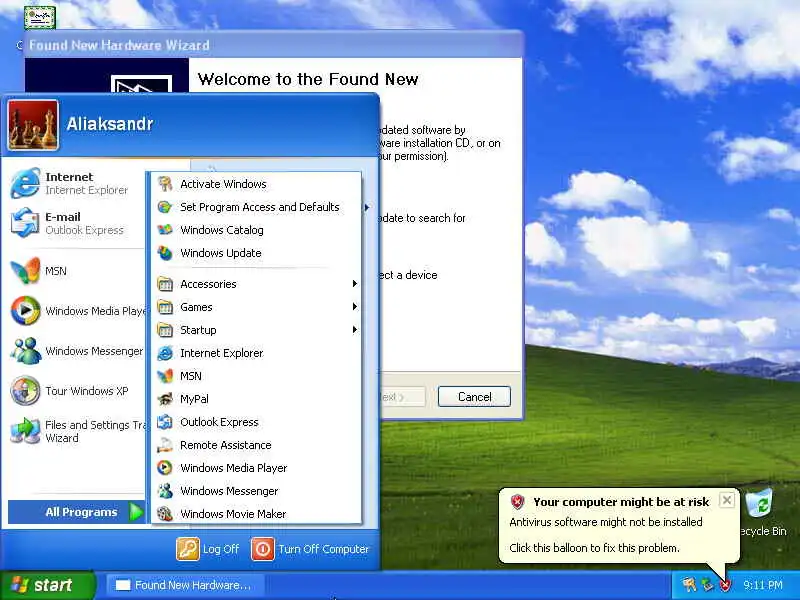The image size is (800, 600).
Task: Click the Activate Windows keys icon
Action: [165, 184]
